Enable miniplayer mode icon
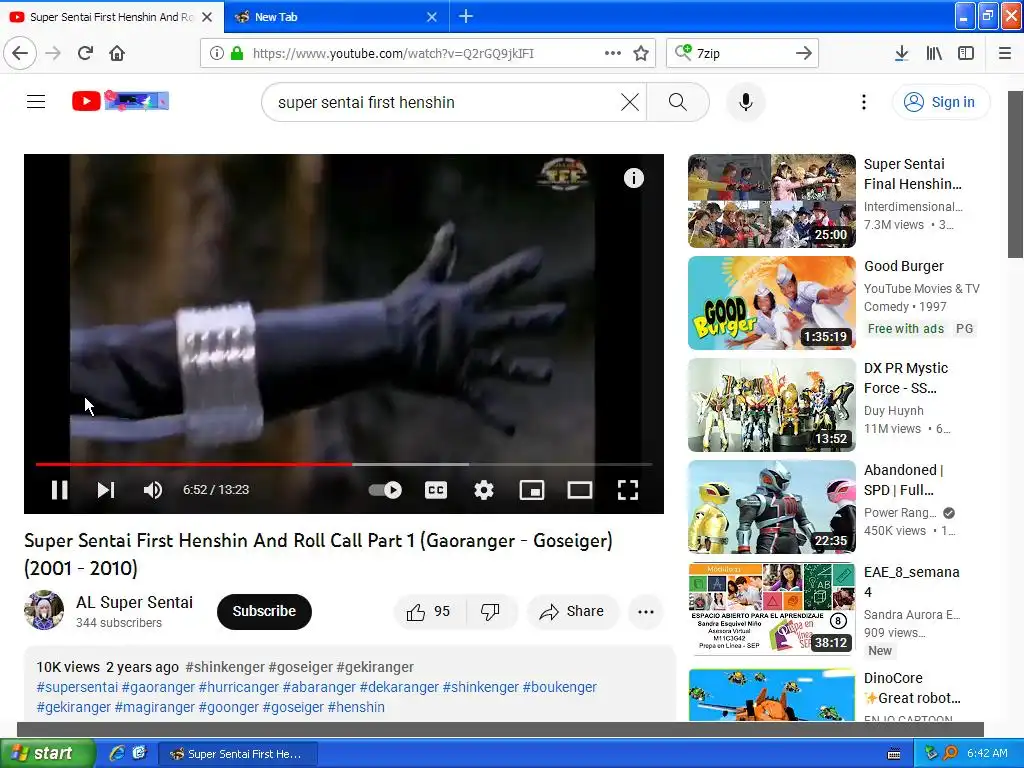The image size is (1024, 768). point(532,490)
